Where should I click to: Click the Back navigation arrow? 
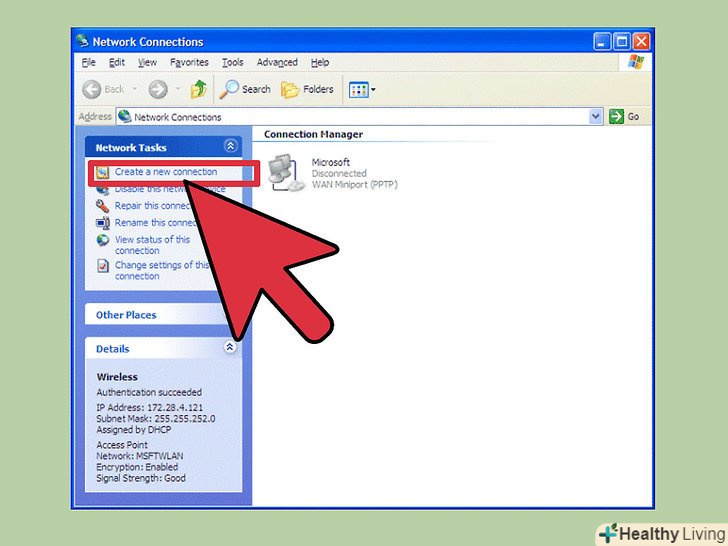click(x=91, y=89)
